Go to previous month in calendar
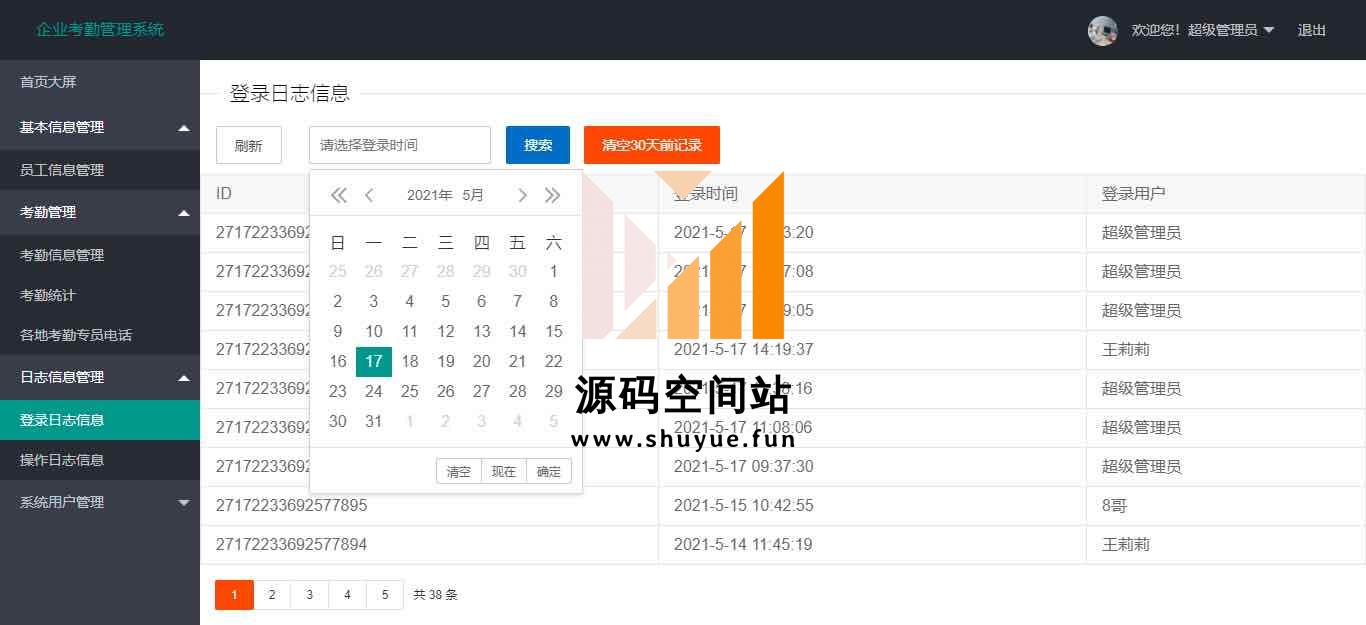The height and width of the screenshot is (625, 1366). click(x=369, y=195)
